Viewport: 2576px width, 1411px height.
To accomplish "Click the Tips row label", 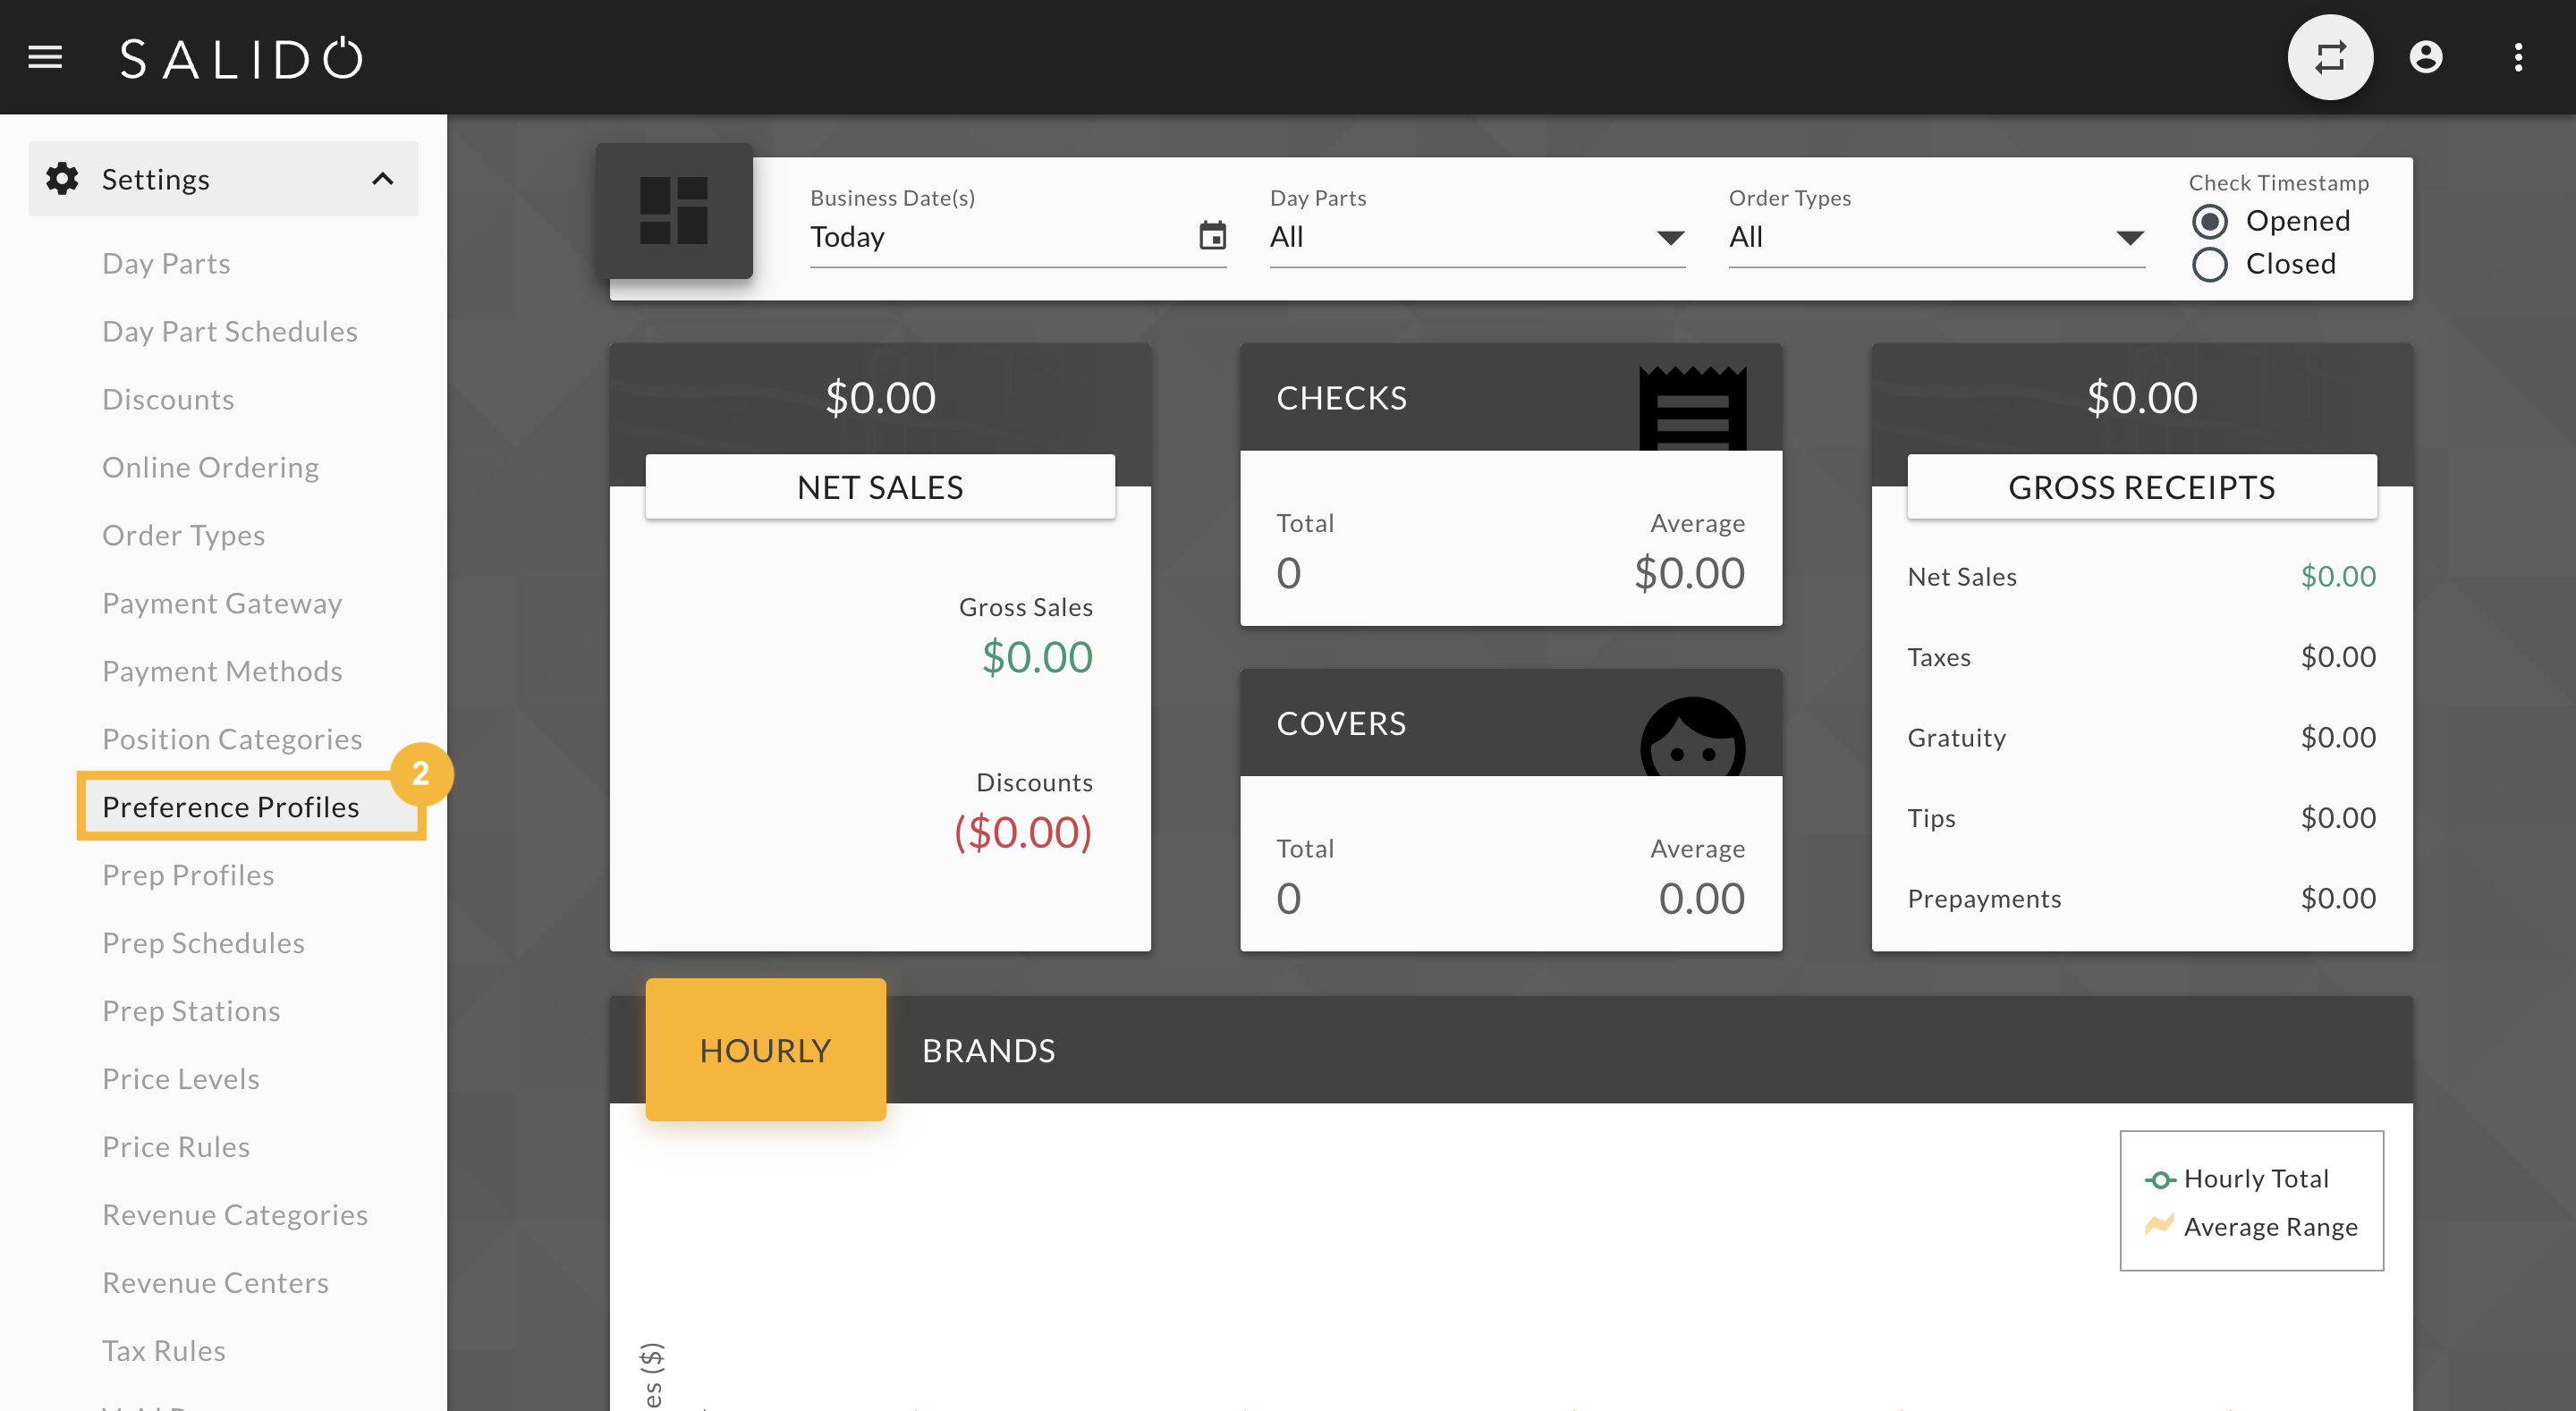I will (x=1931, y=818).
